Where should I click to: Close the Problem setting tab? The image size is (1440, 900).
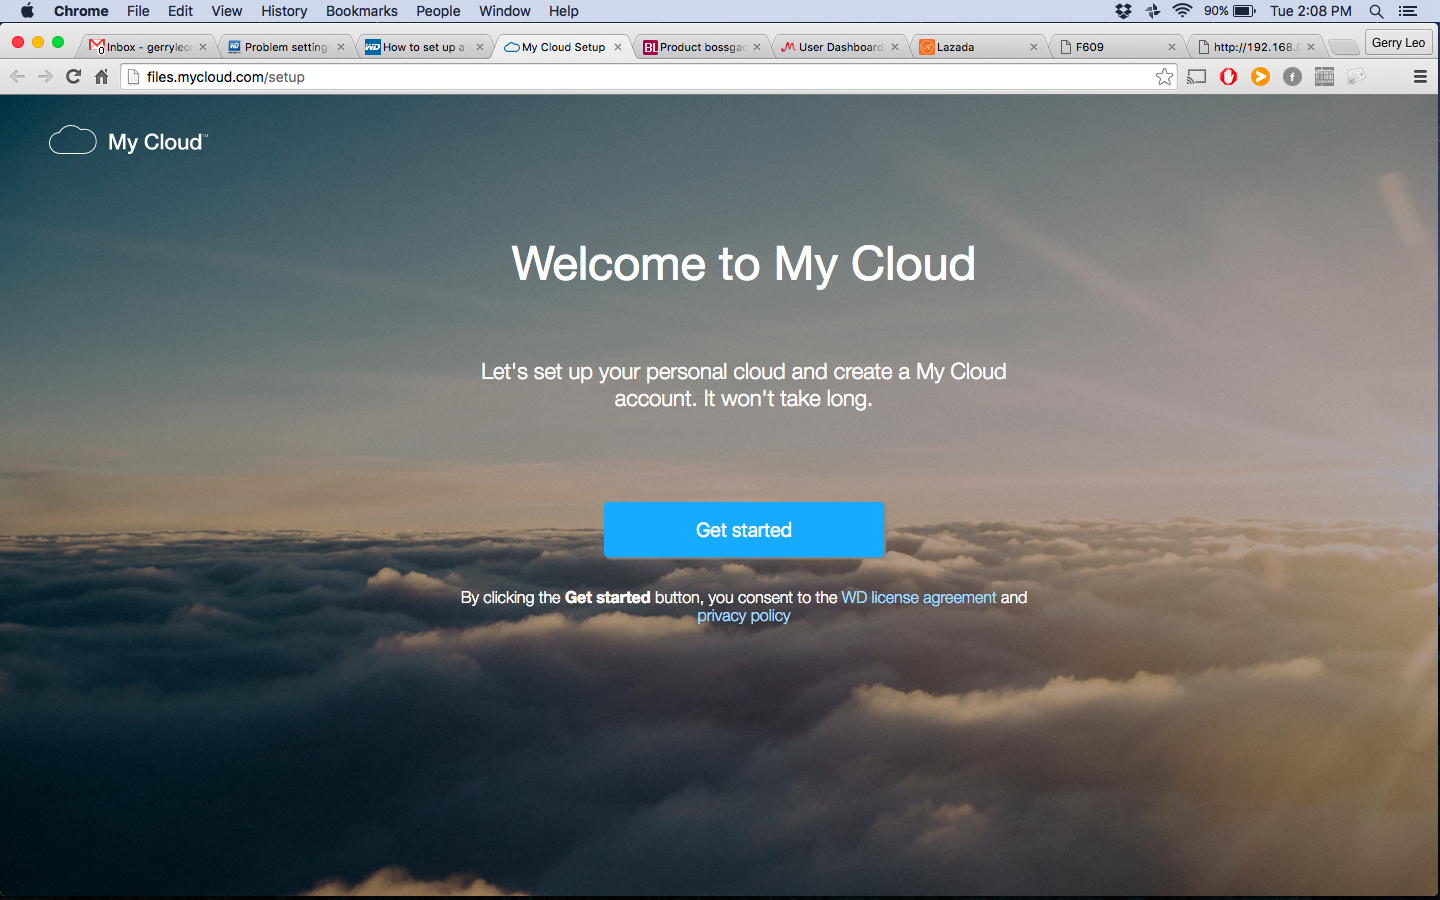tap(341, 47)
